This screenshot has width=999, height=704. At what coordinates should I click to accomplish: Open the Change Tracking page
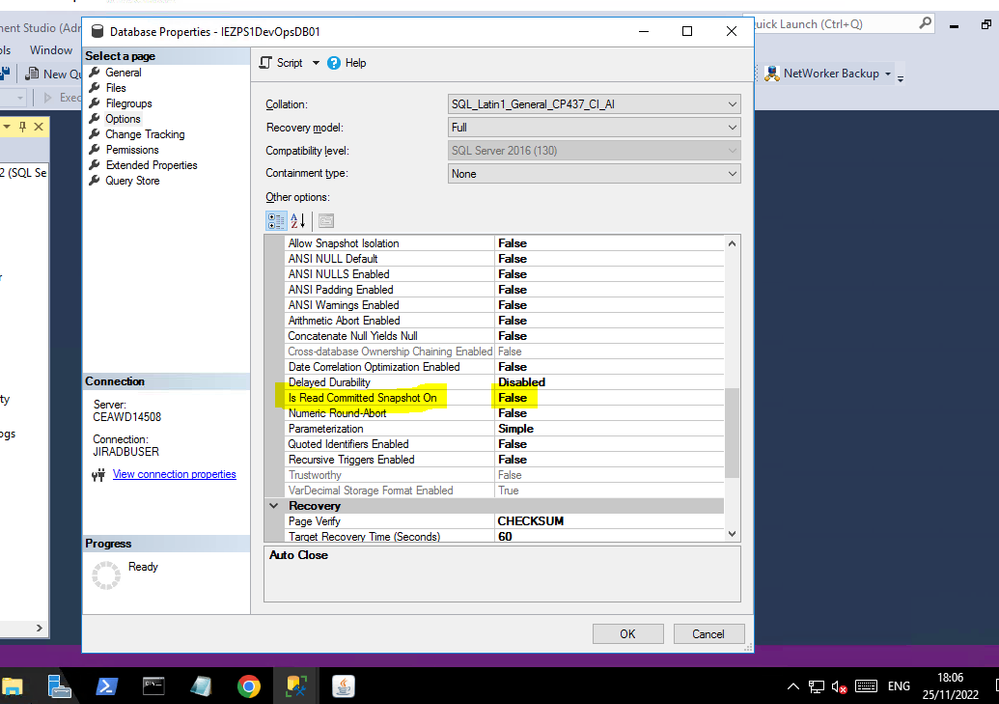point(145,134)
